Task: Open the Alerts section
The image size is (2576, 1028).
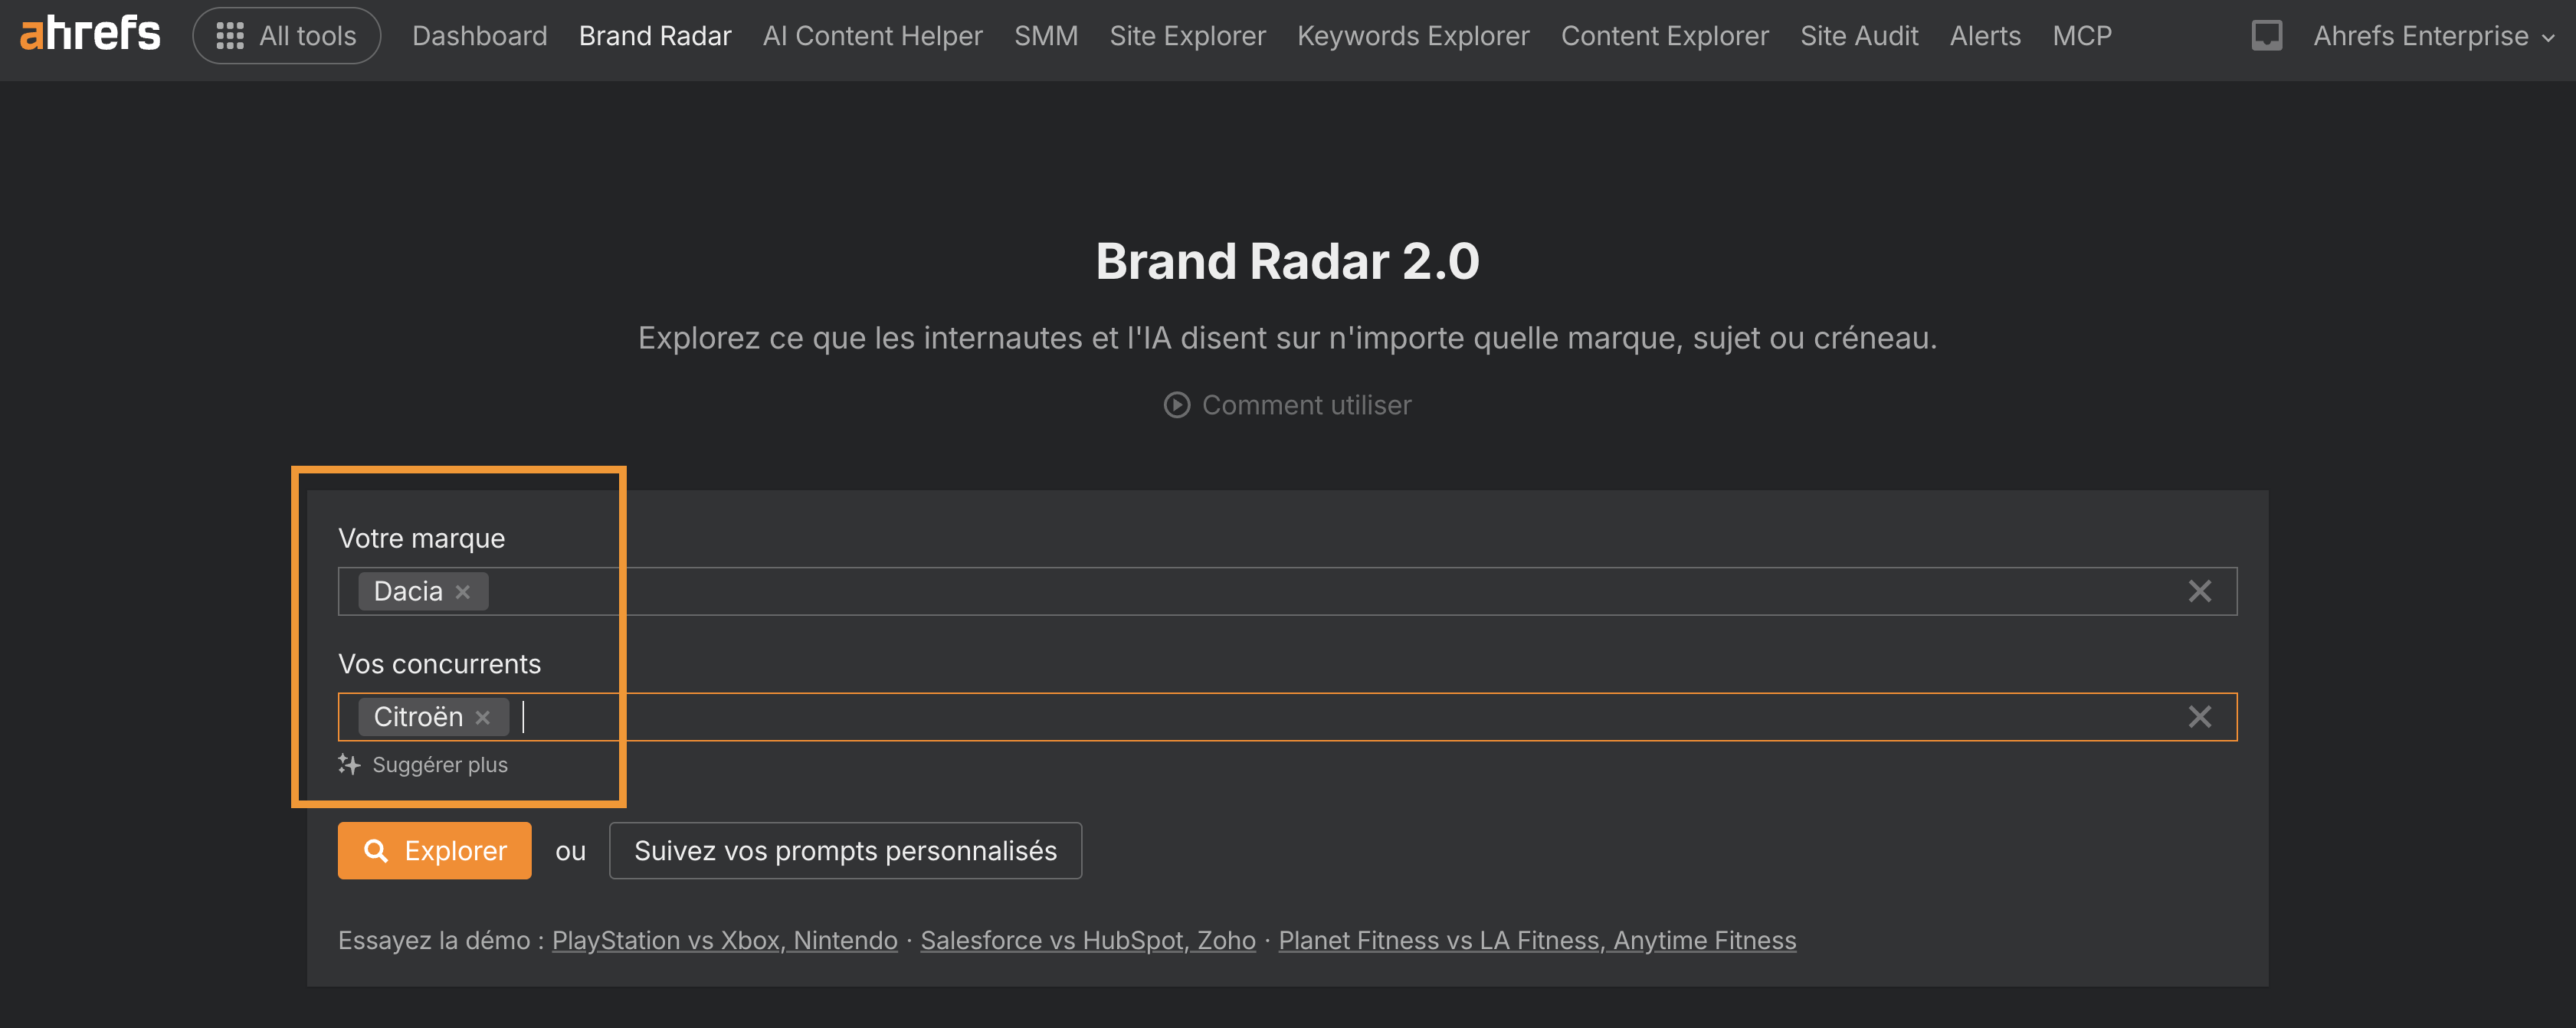Action: (x=1984, y=35)
